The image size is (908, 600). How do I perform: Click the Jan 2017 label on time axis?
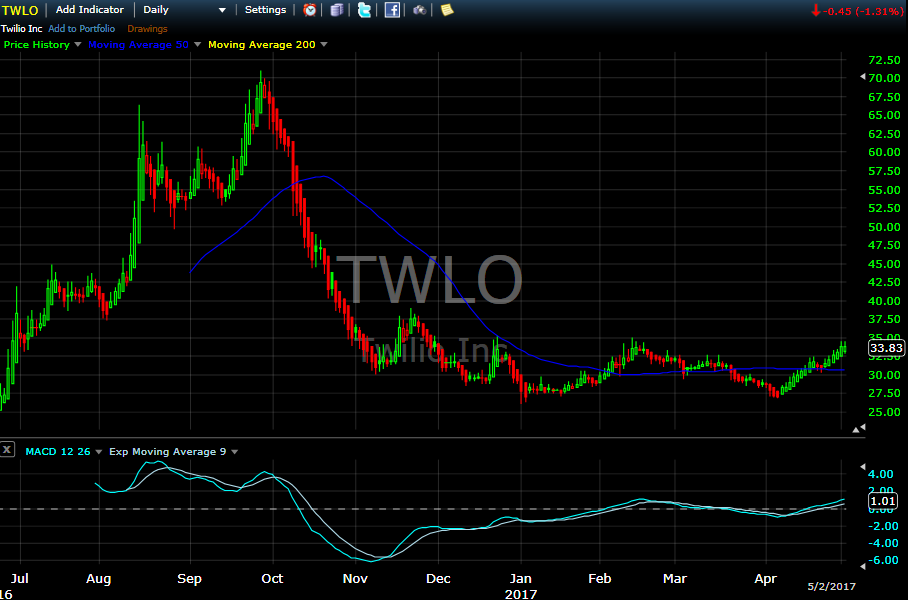(x=521, y=586)
